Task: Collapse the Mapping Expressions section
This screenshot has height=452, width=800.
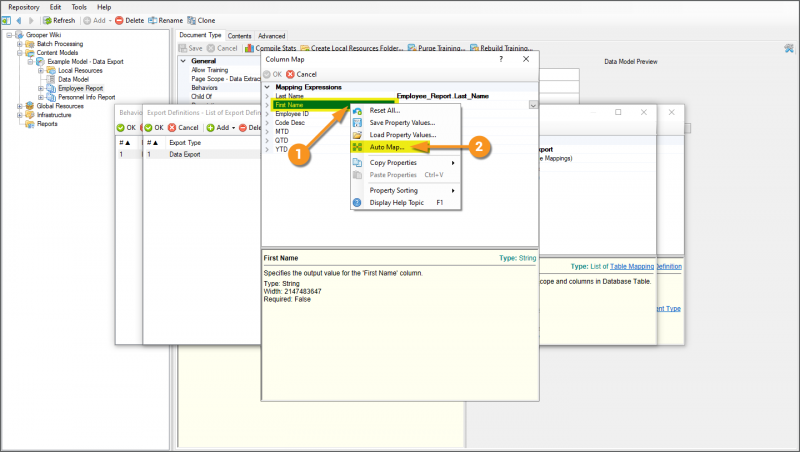Action: [267, 87]
